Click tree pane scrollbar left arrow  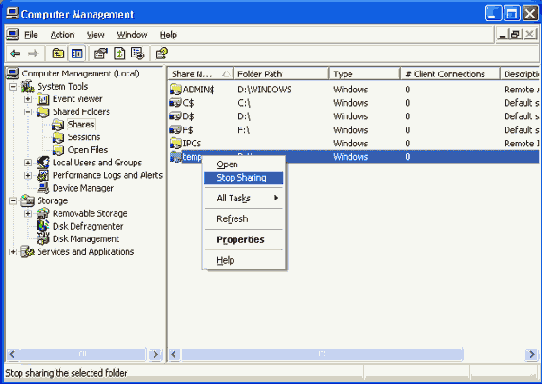pos(12,354)
